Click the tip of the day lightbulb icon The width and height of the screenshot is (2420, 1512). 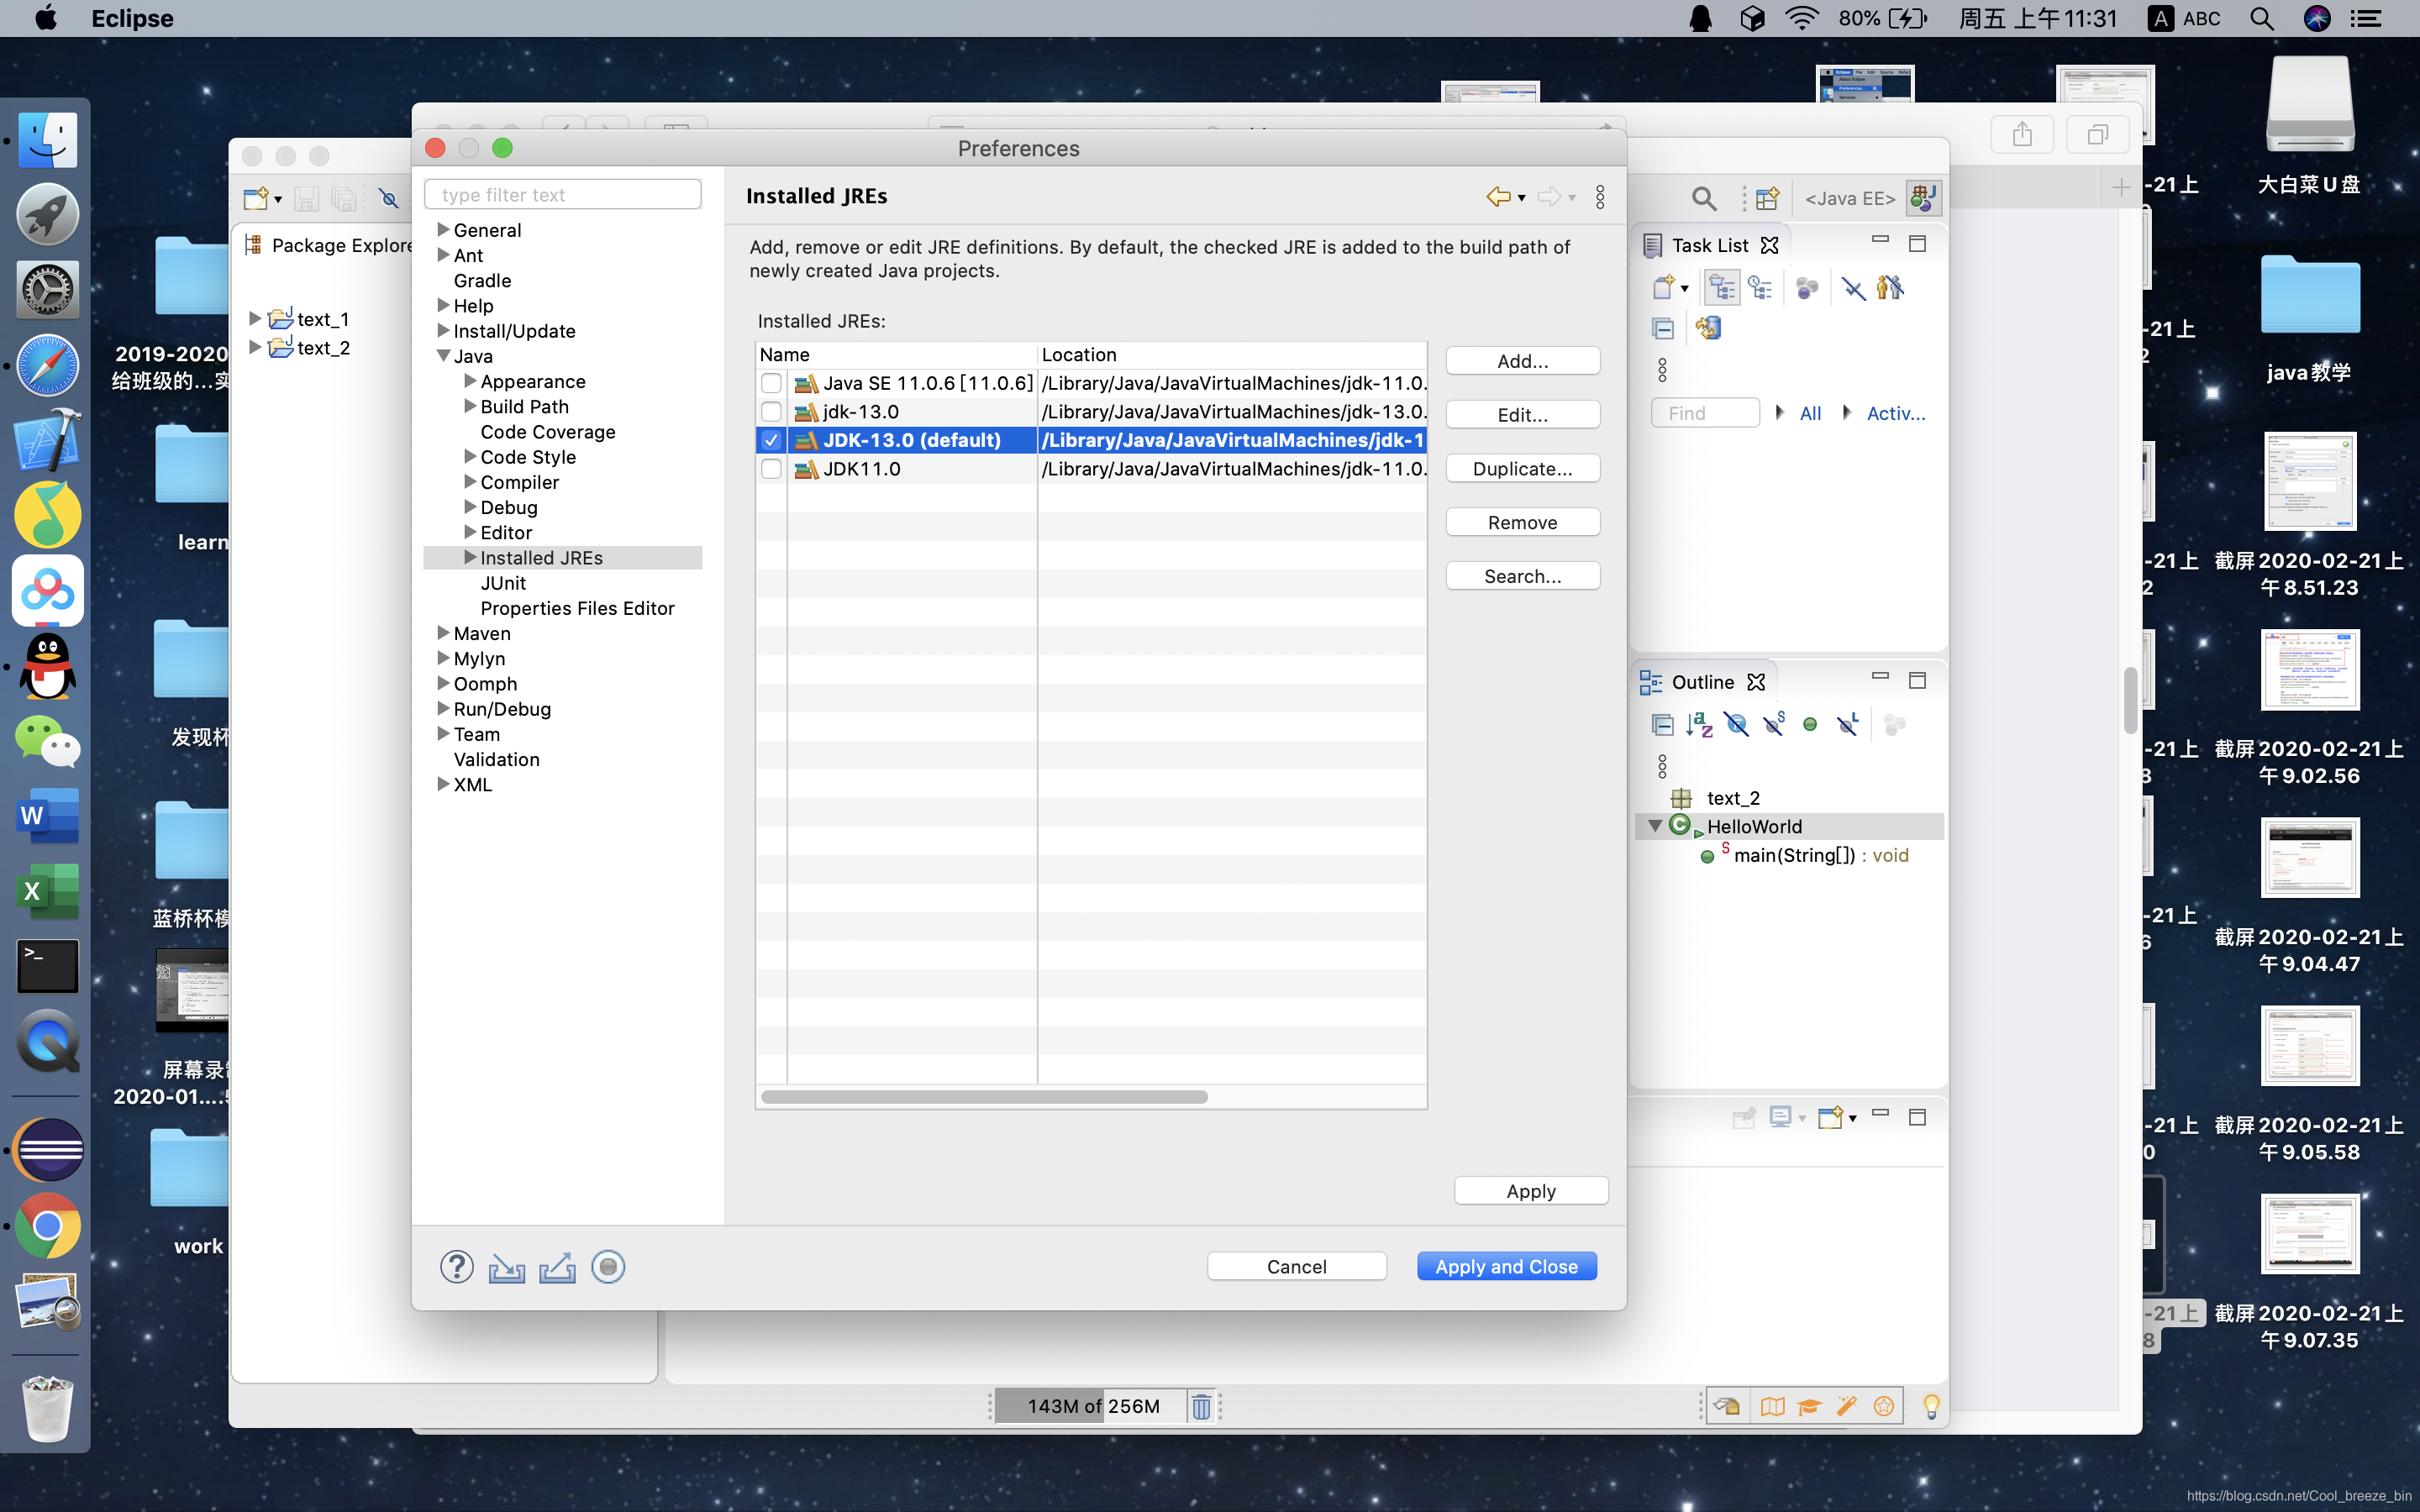1931,1406
